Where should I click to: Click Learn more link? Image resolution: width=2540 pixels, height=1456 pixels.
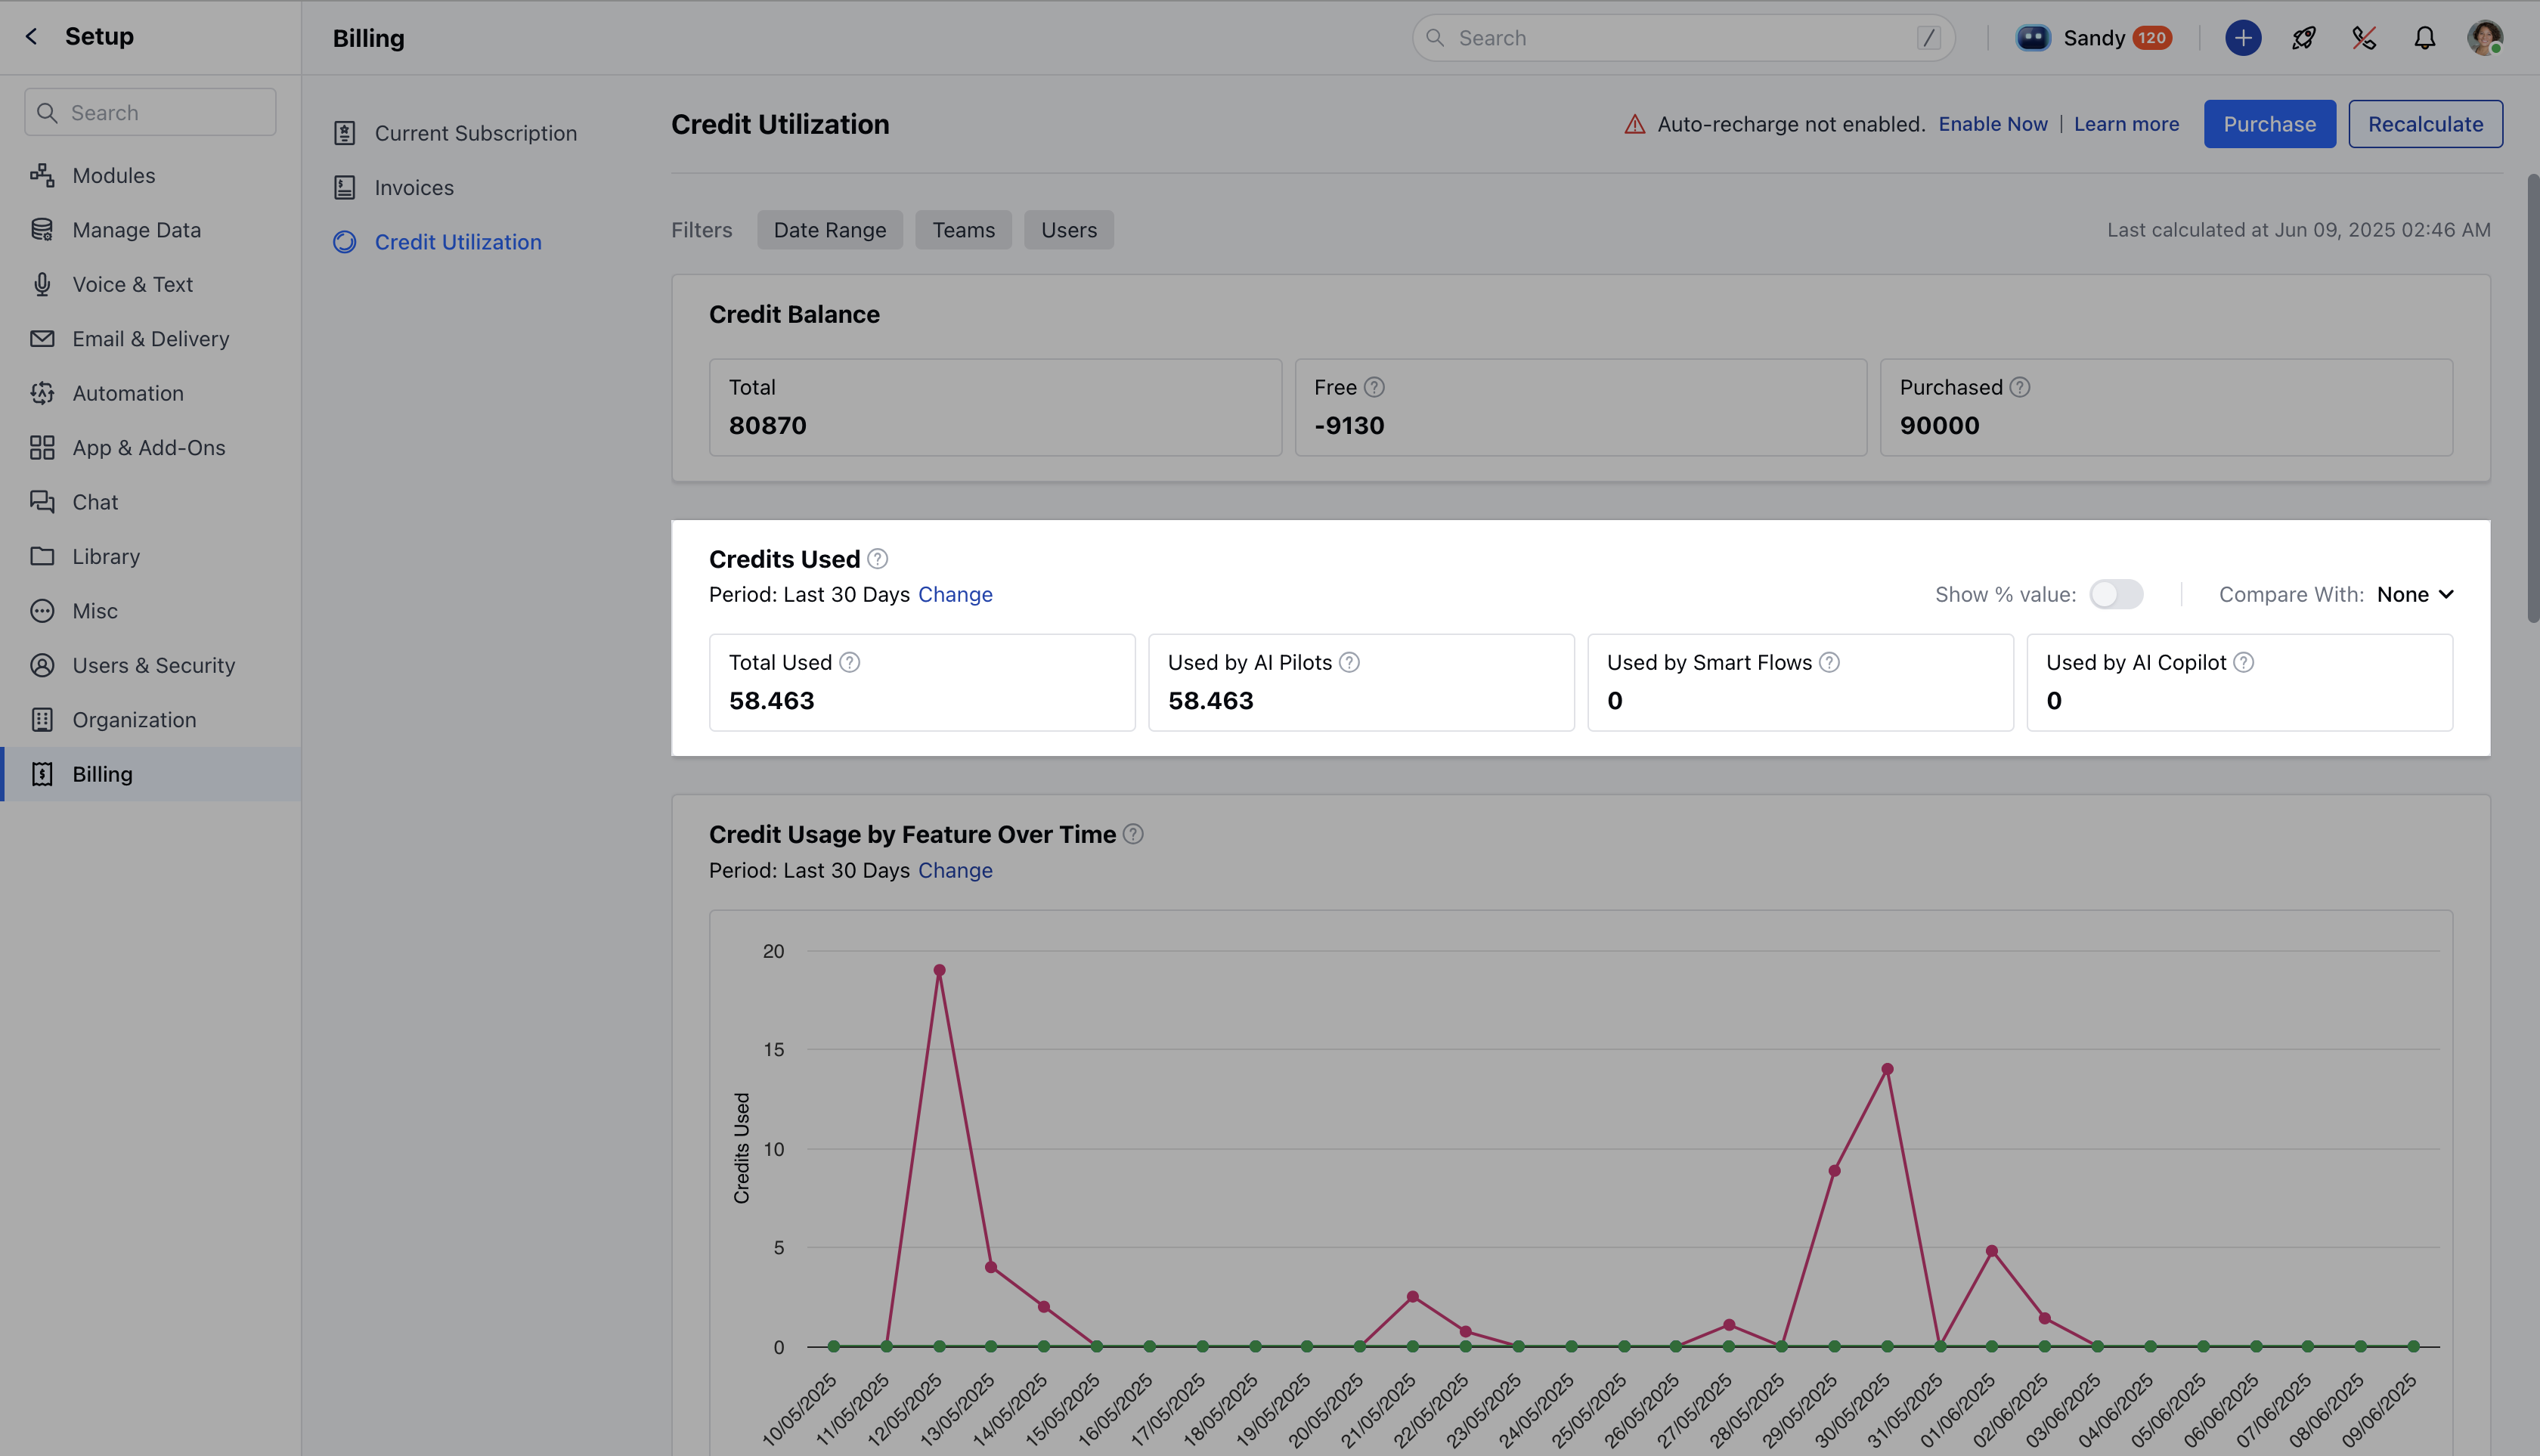tap(2126, 124)
